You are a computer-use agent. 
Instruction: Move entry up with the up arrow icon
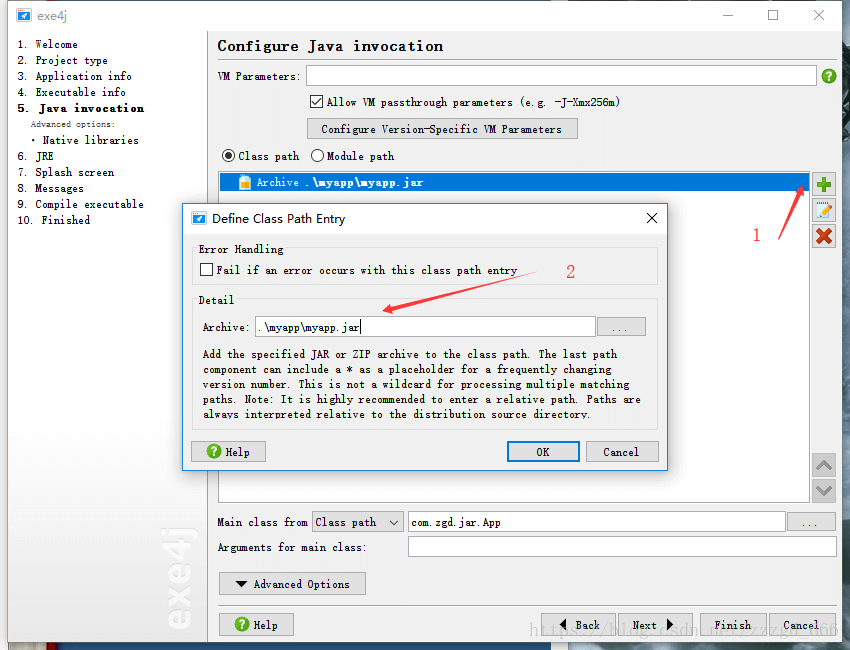(824, 466)
